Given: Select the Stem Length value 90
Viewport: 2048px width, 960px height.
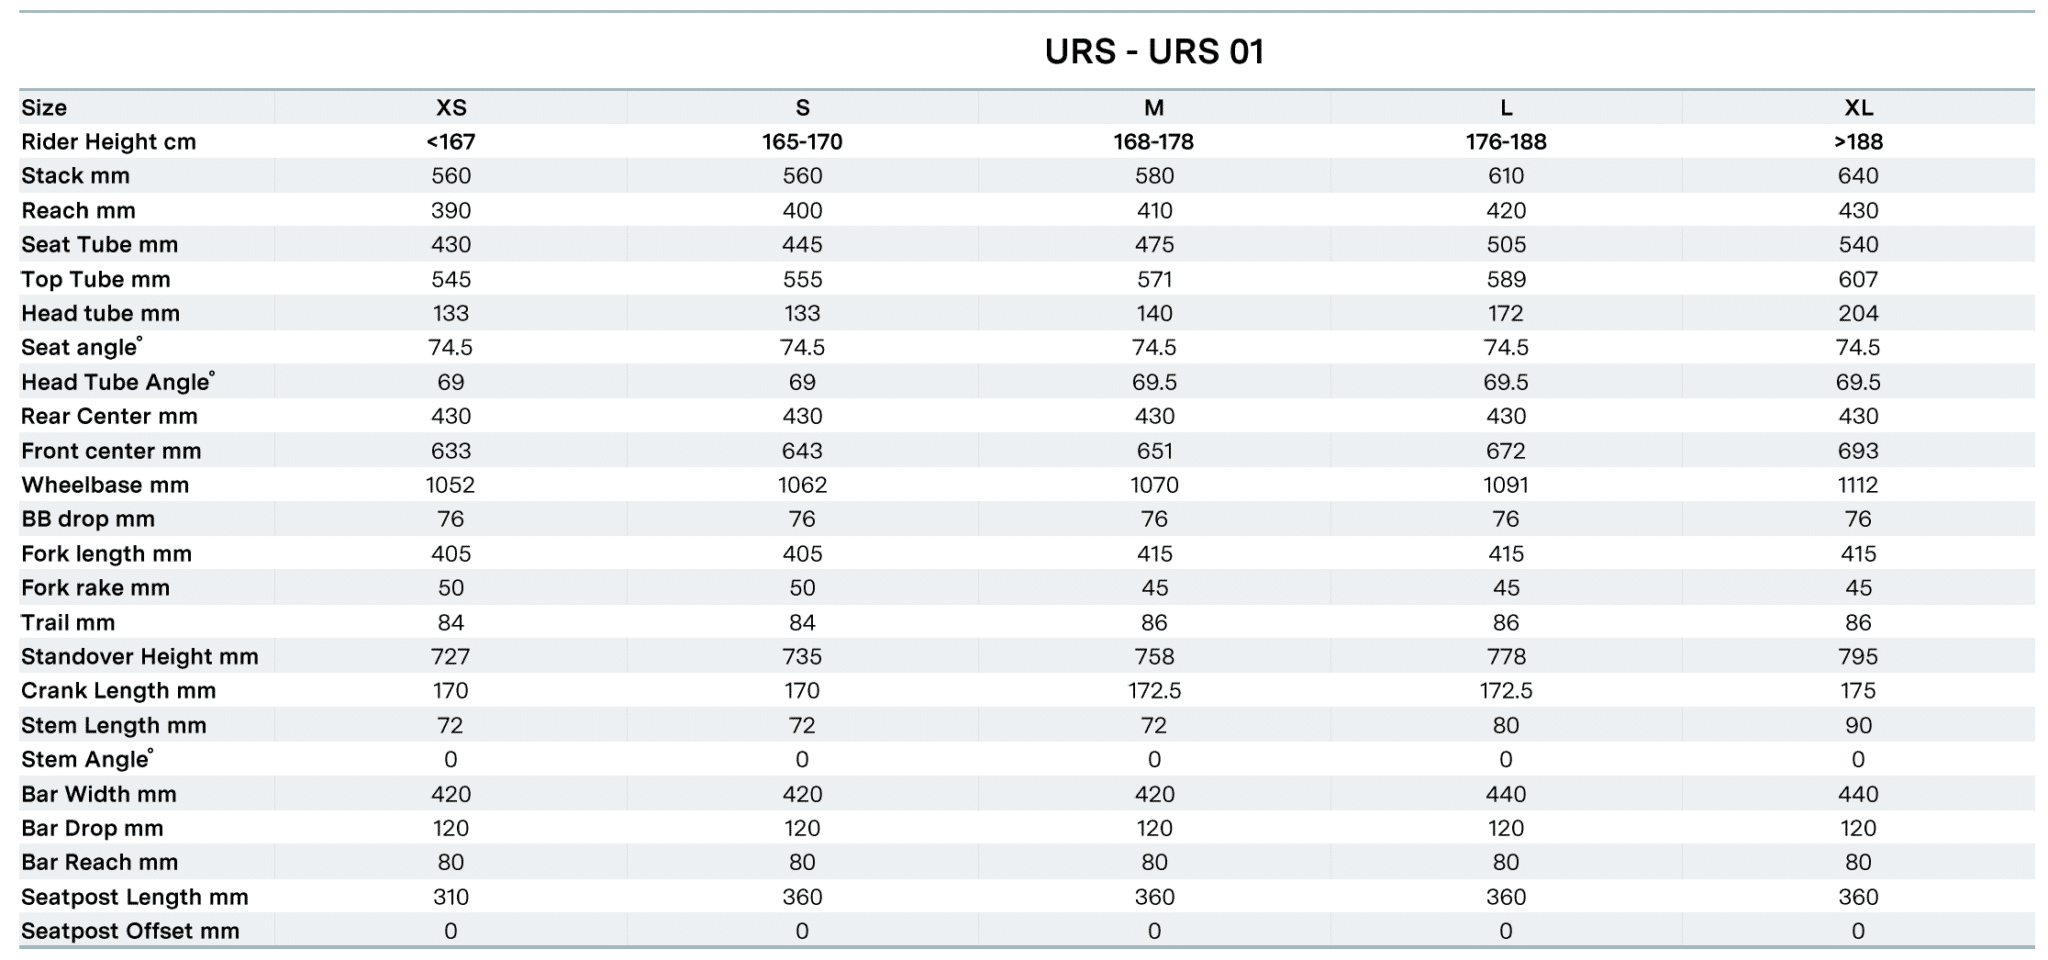Looking at the screenshot, I should tap(1858, 725).
